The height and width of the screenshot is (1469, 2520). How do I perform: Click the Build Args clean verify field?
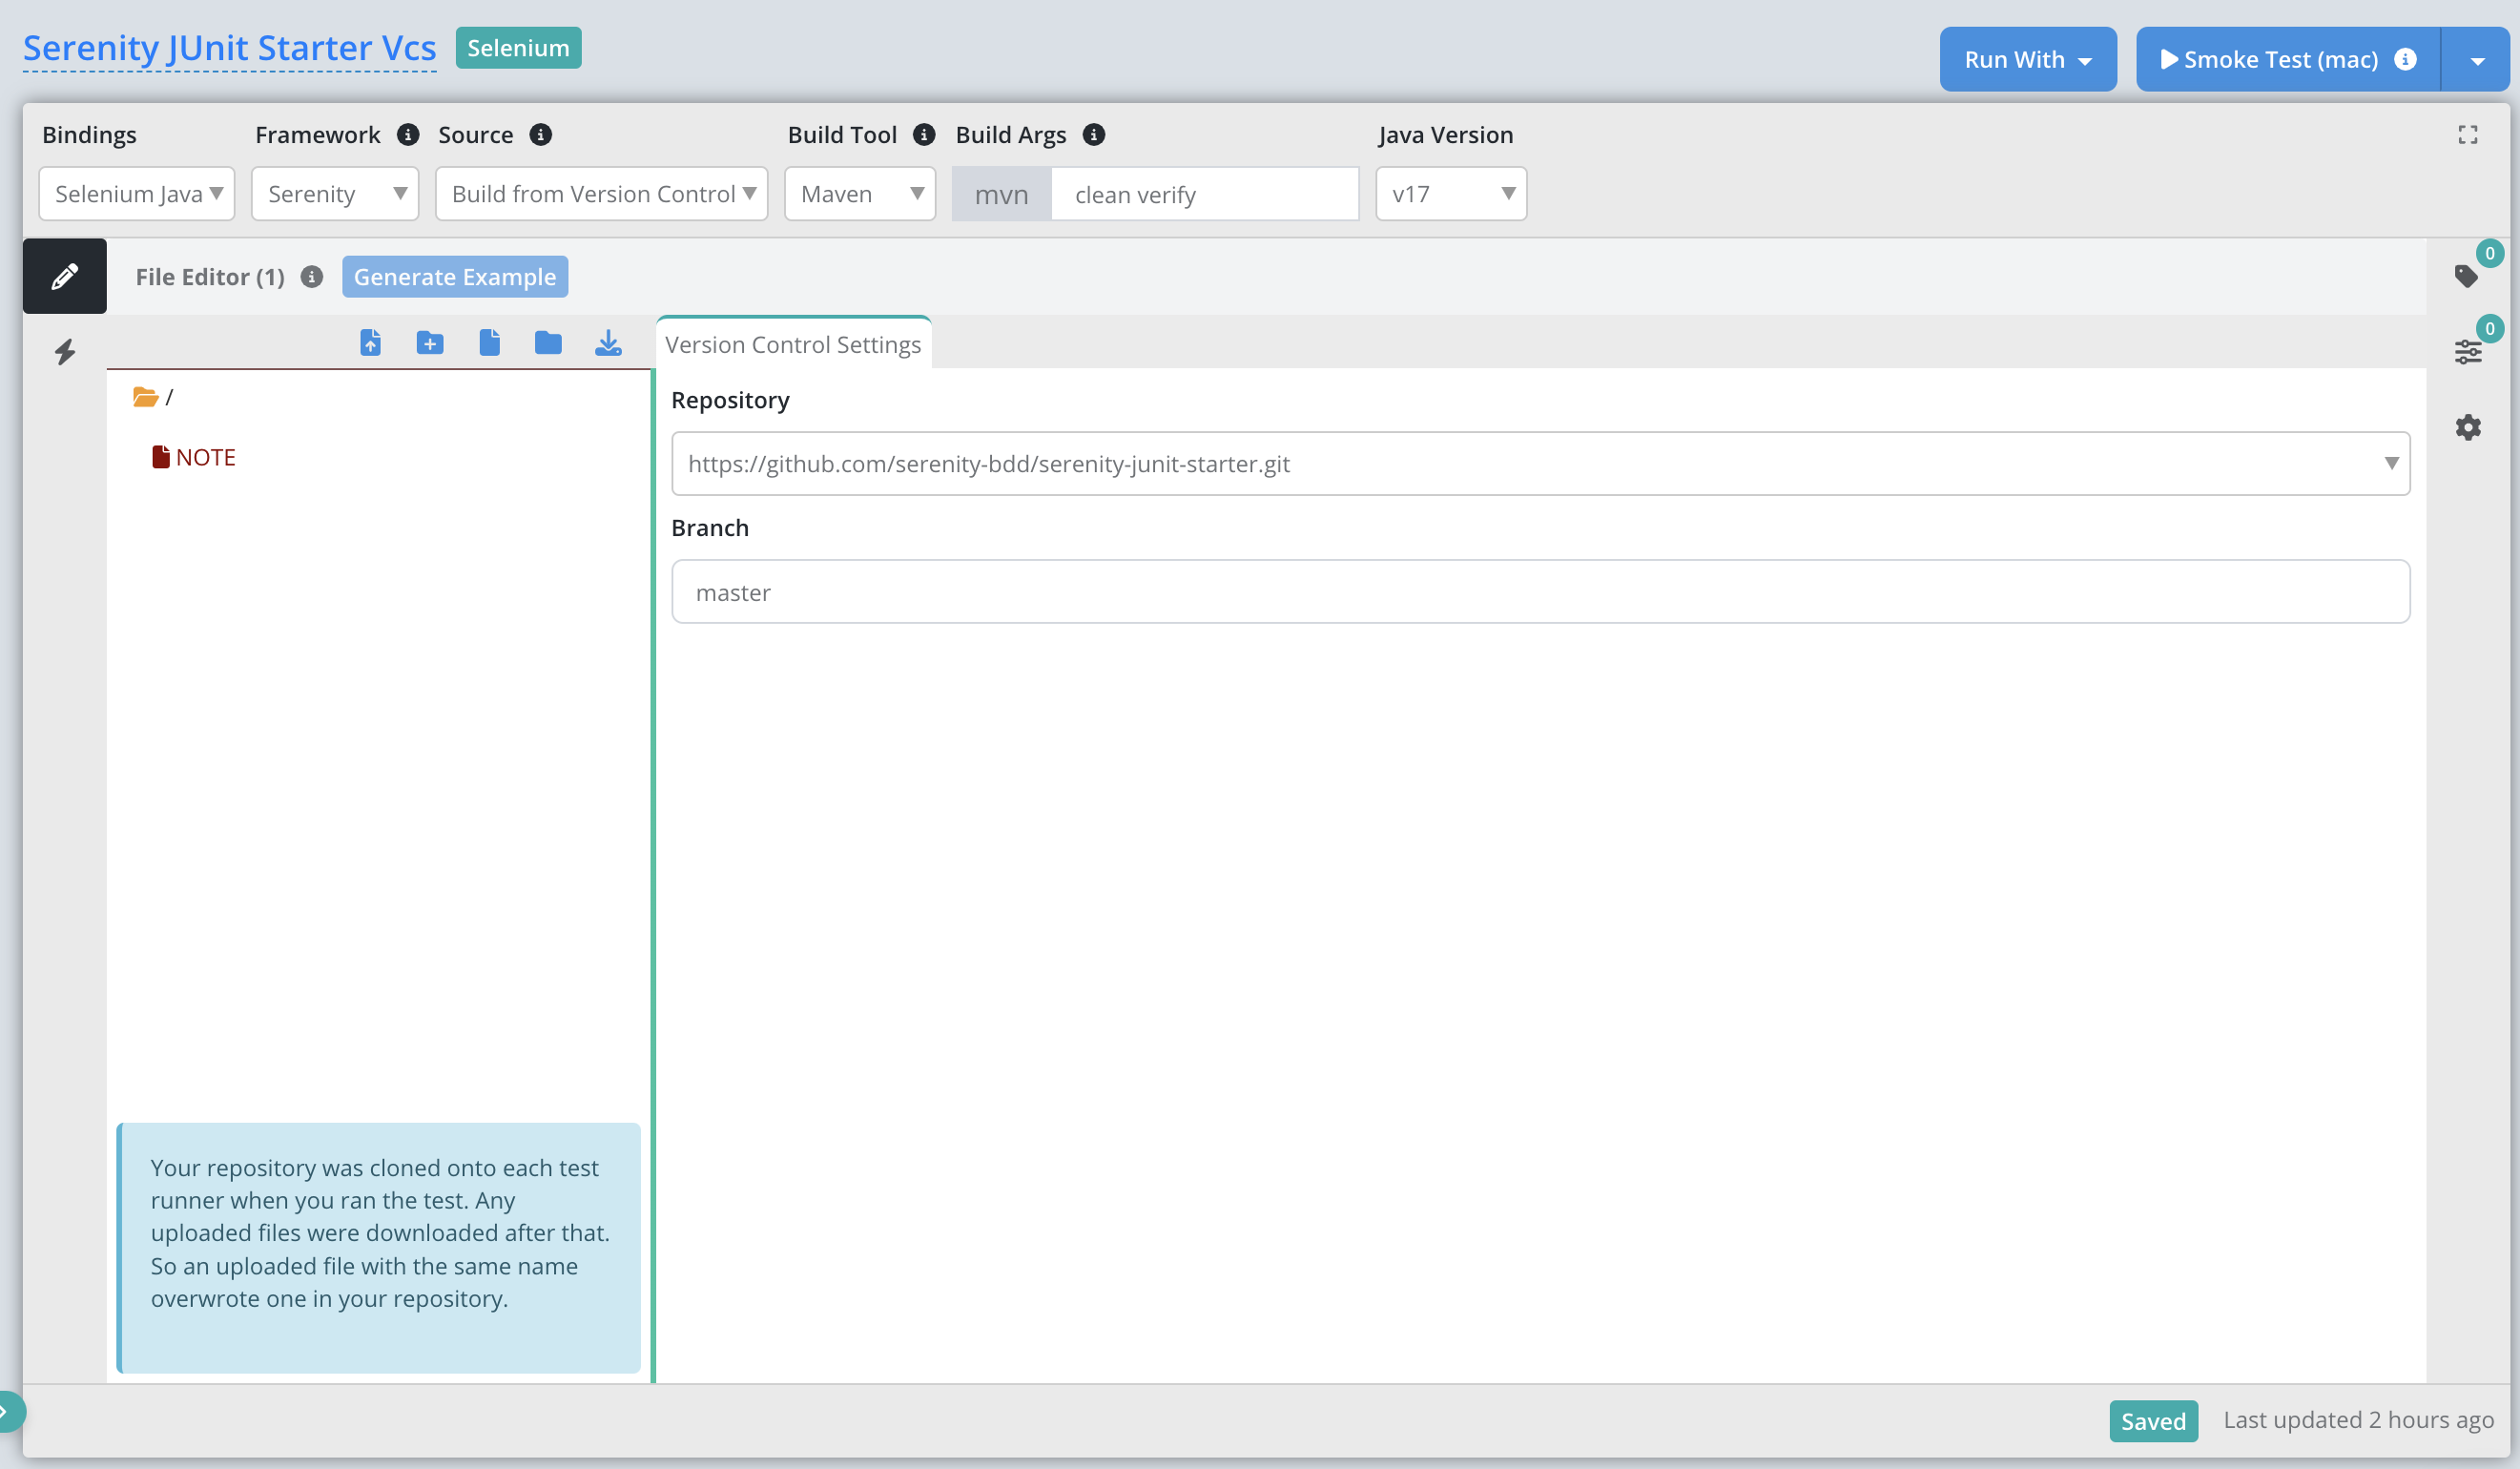tap(1205, 194)
